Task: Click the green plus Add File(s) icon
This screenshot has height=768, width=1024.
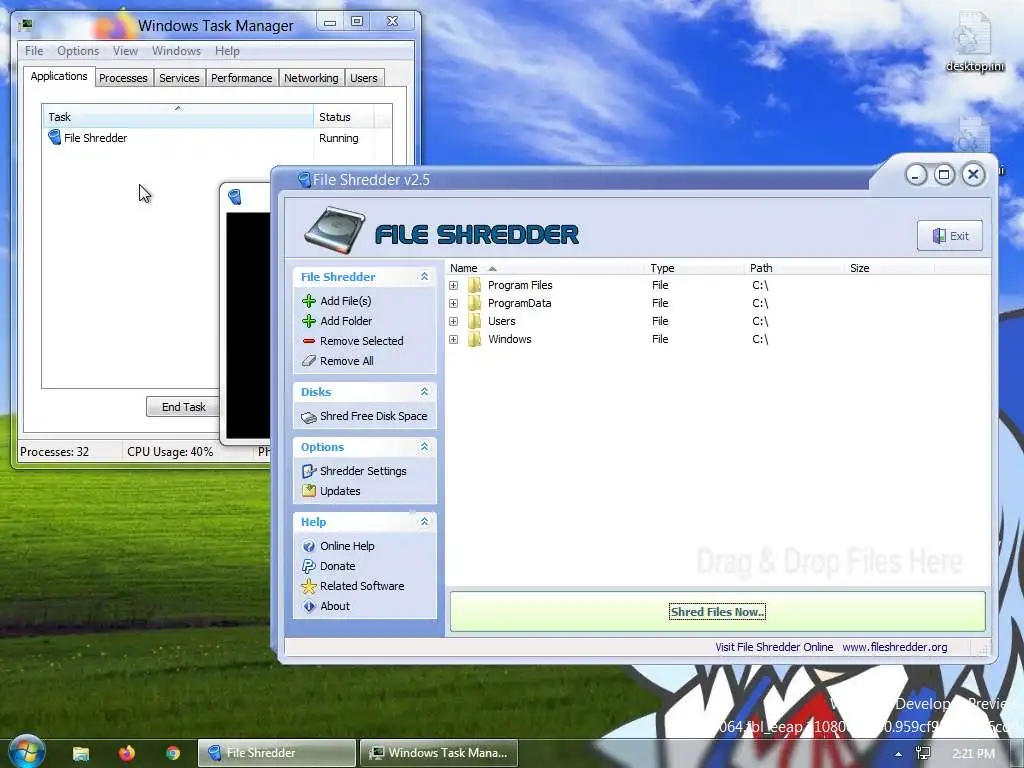Action: coord(309,301)
